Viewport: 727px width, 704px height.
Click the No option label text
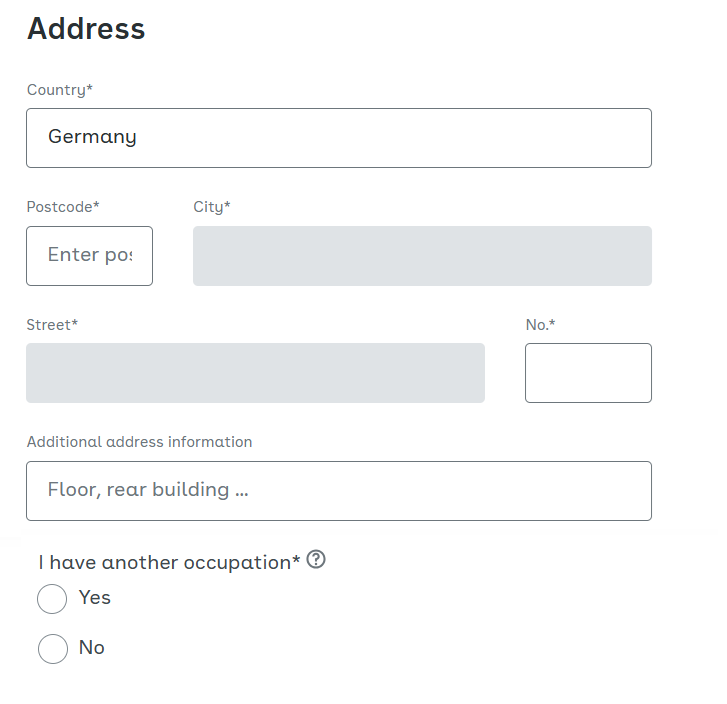[x=92, y=647]
